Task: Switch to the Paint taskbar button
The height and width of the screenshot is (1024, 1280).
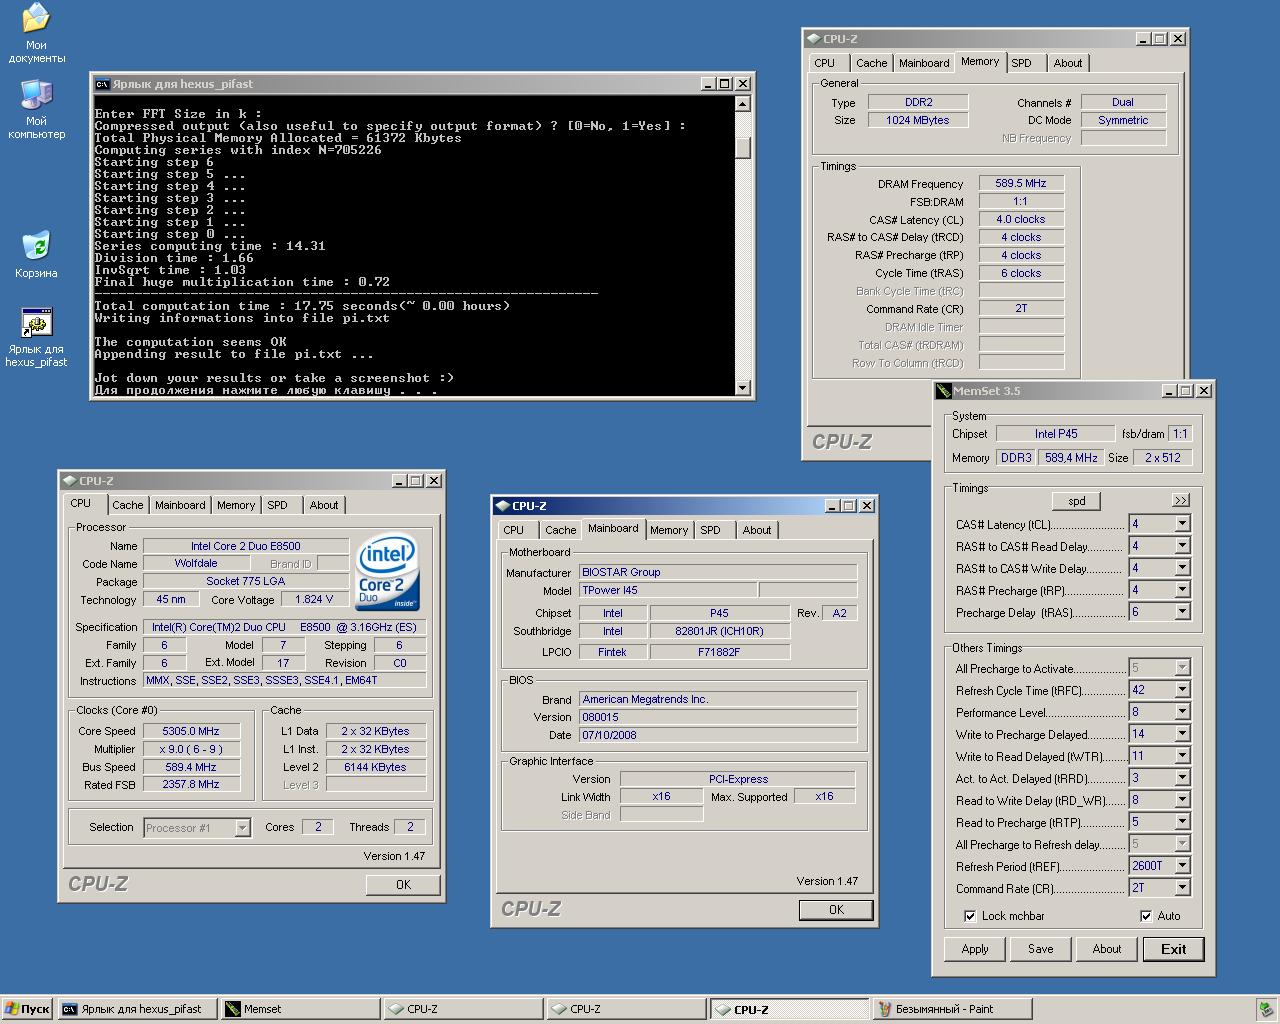Action: click(953, 1009)
